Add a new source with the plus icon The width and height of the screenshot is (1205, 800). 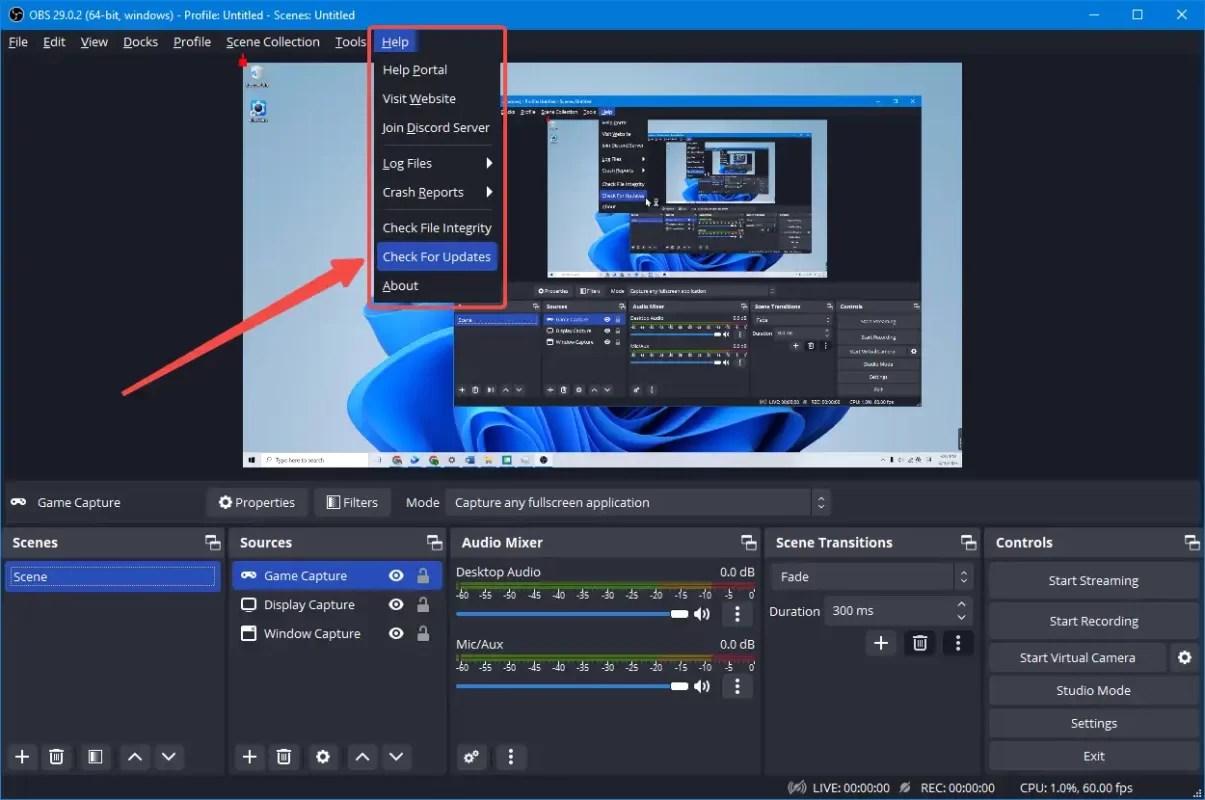[x=249, y=757]
